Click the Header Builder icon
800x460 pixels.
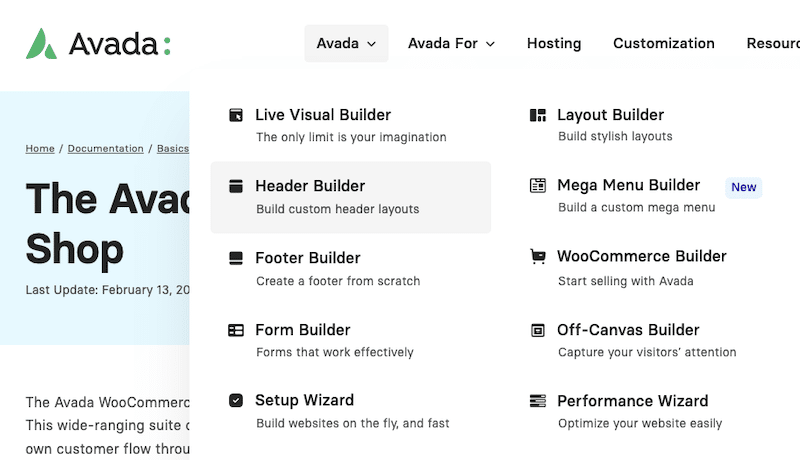pyautogui.click(x=236, y=186)
